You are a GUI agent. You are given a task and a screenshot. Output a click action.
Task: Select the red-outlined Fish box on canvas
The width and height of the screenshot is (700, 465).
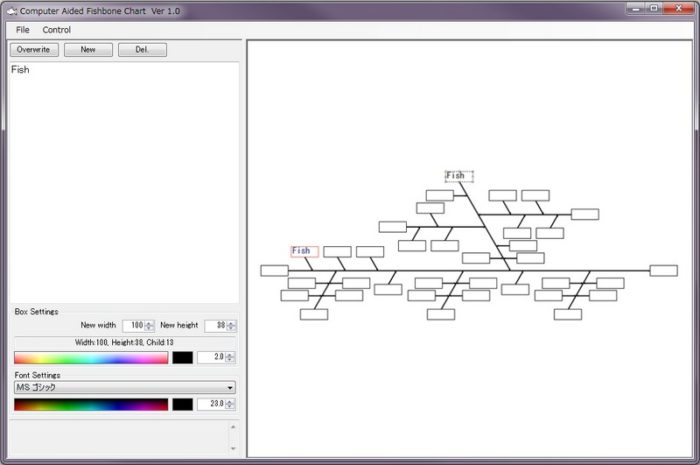pos(304,251)
